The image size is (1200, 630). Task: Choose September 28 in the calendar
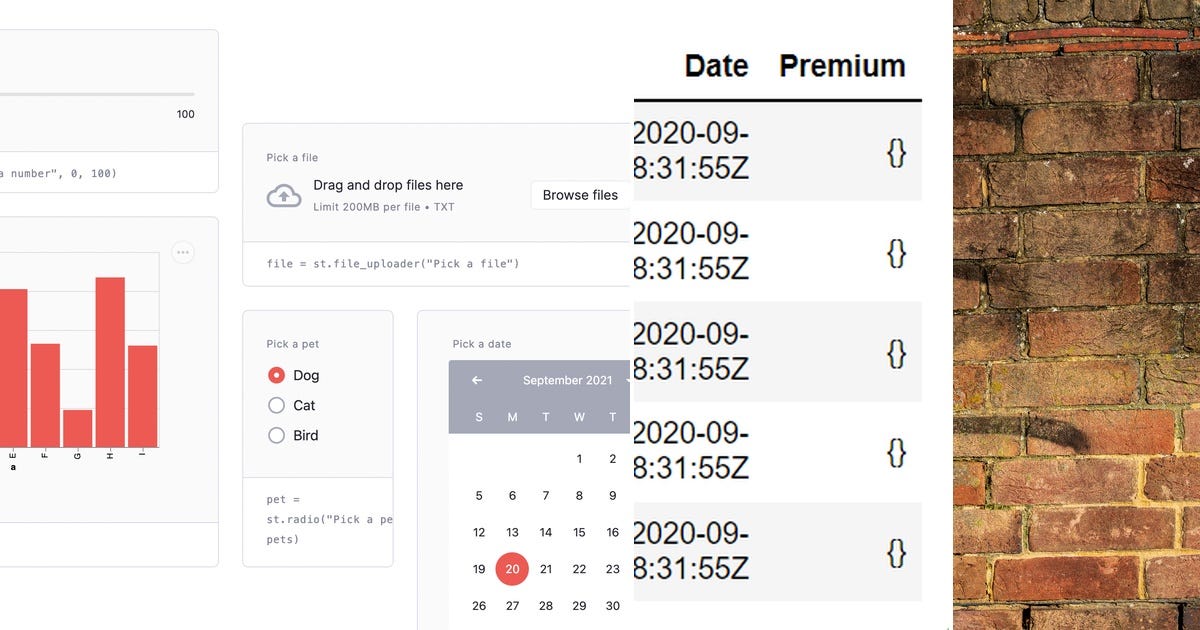pyautogui.click(x=546, y=606)
